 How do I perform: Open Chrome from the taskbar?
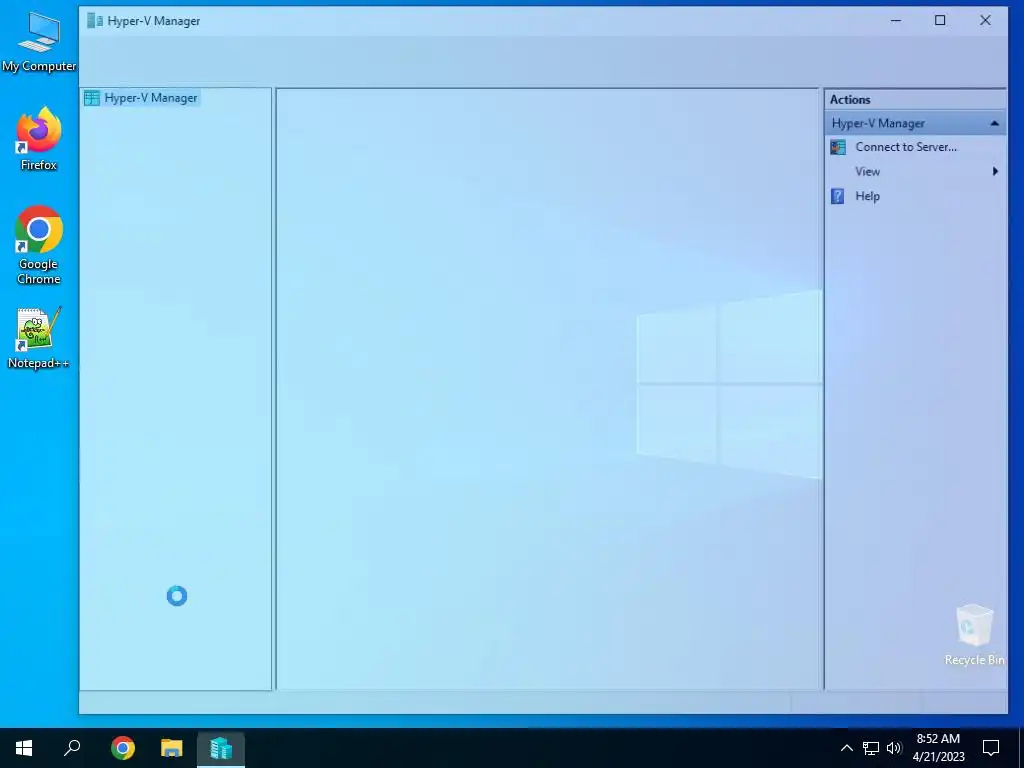click(123, 748)
